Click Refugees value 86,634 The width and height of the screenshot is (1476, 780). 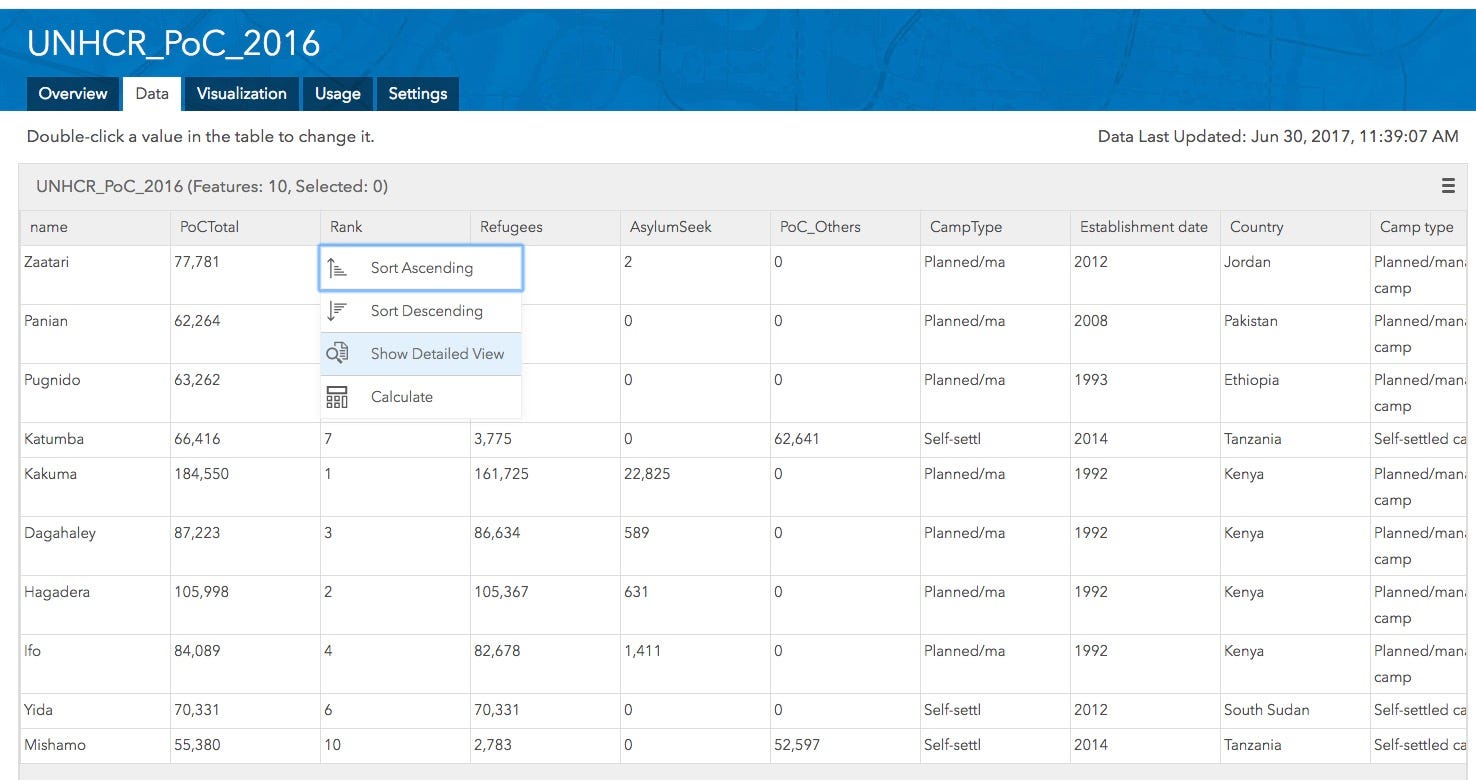point(497,533)
